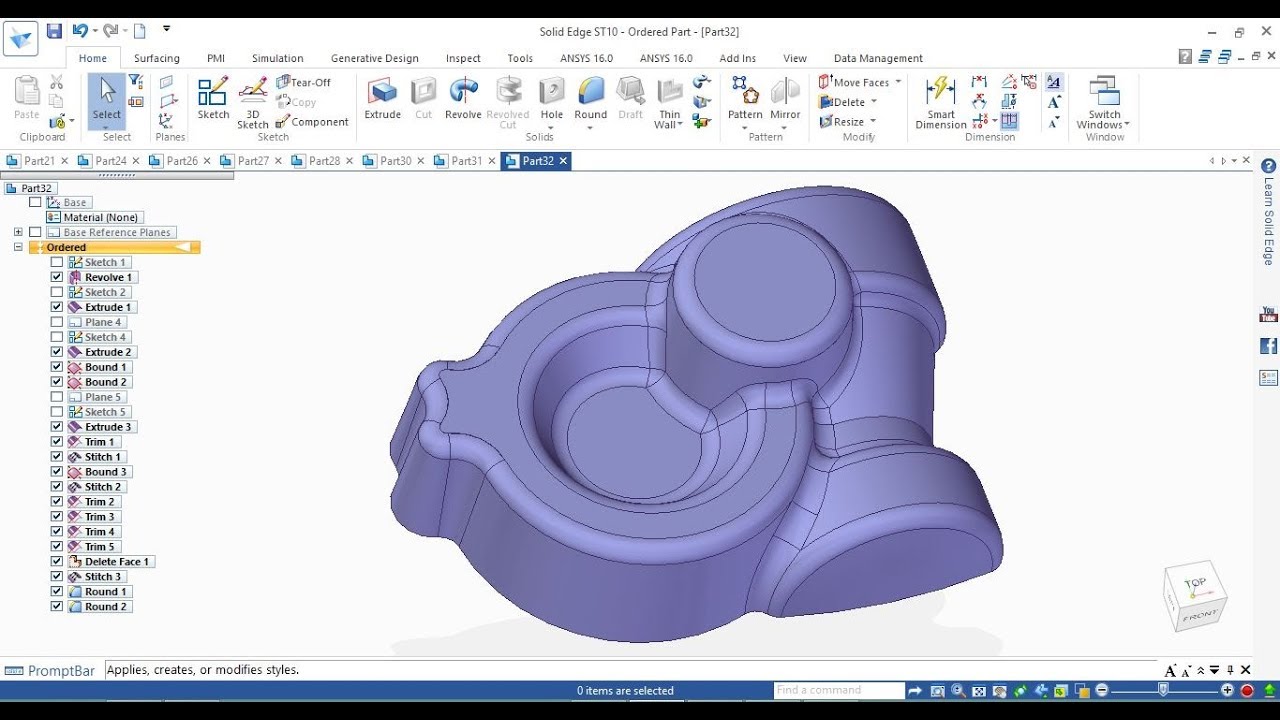Save the document via quick access
Screen dimensions: 1280x720
tap(54, 31)
